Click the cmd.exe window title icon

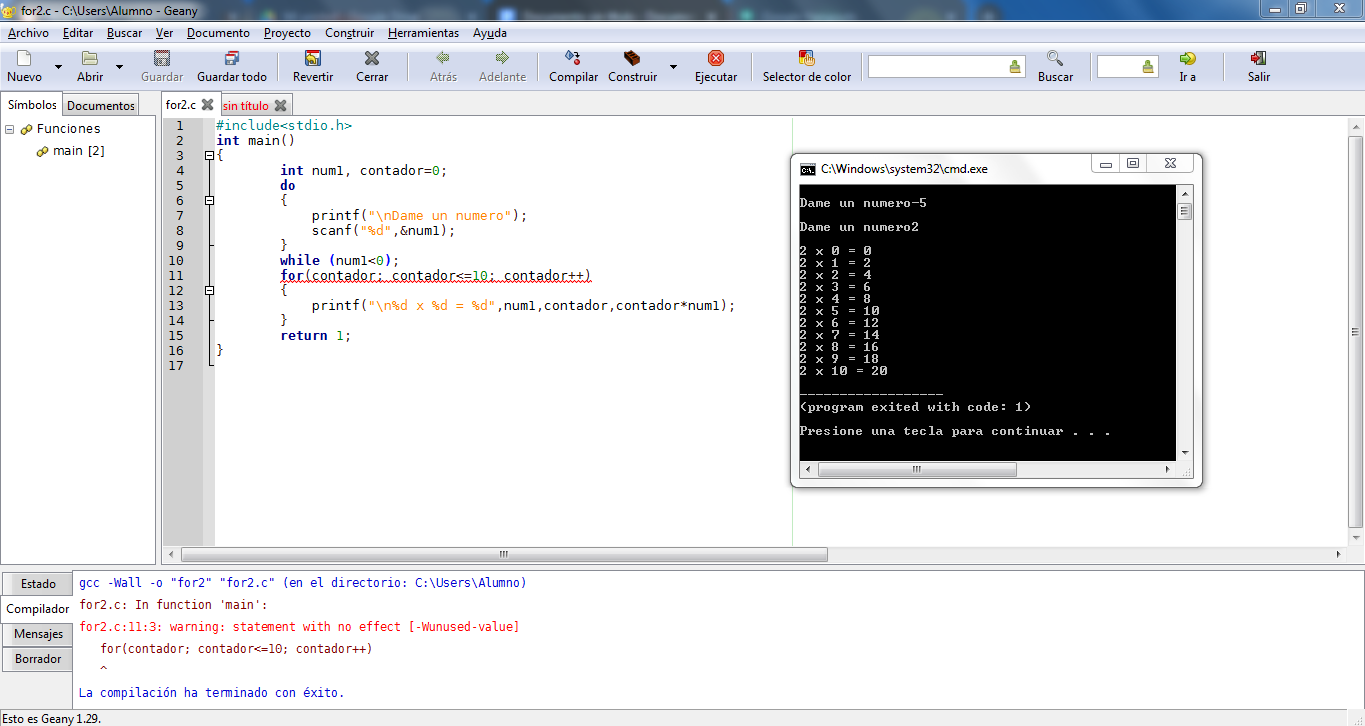tap(808, 169)
